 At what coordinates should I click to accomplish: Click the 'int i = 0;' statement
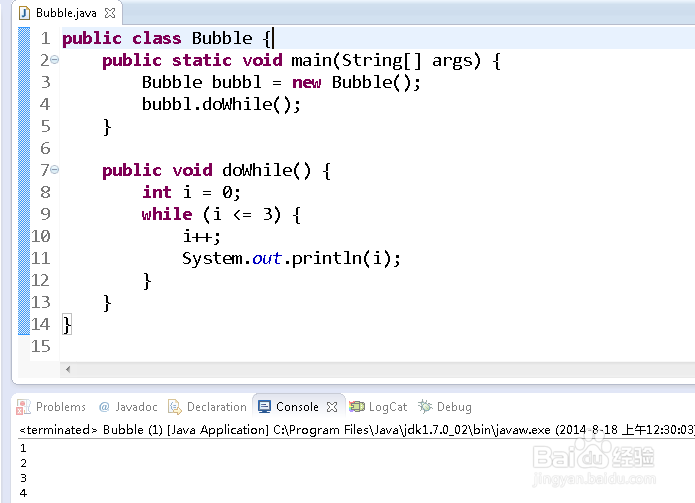191,192
